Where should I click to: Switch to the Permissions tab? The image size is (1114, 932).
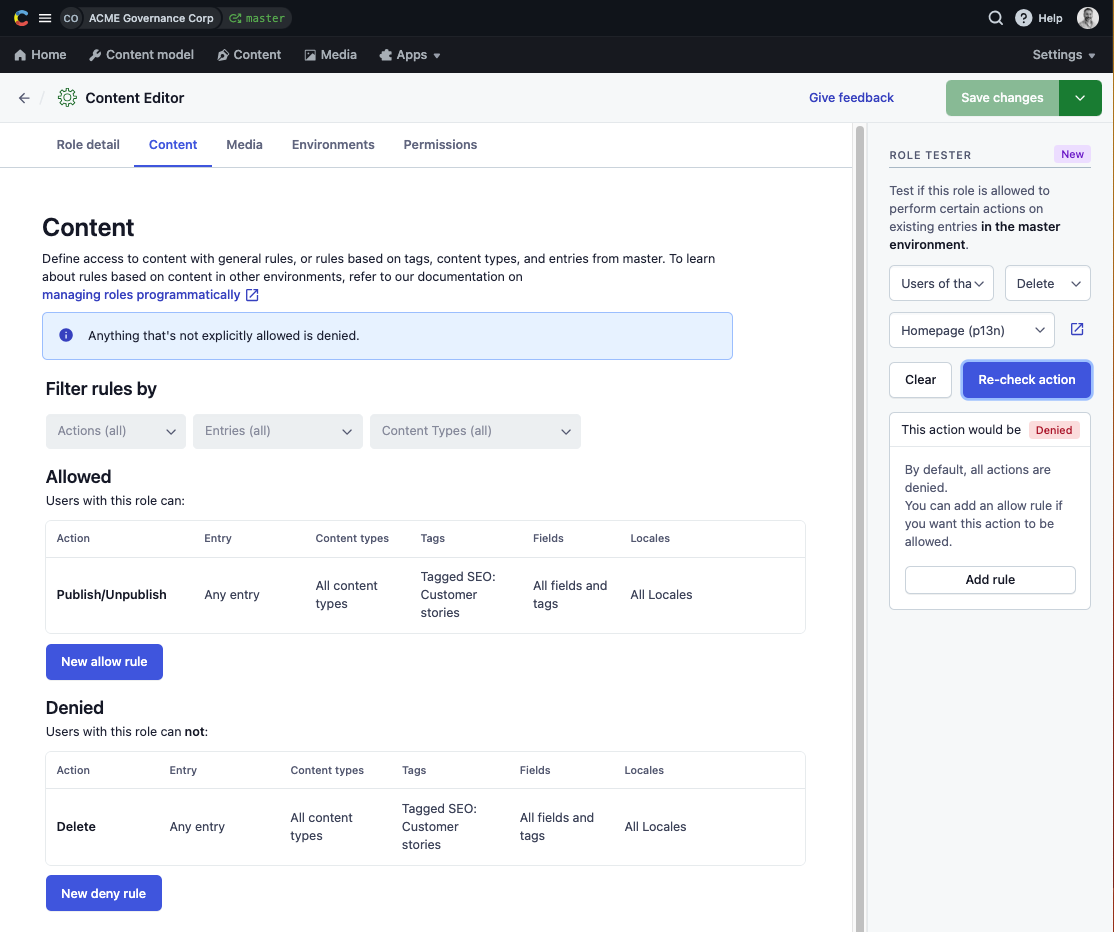click(440, 144)
